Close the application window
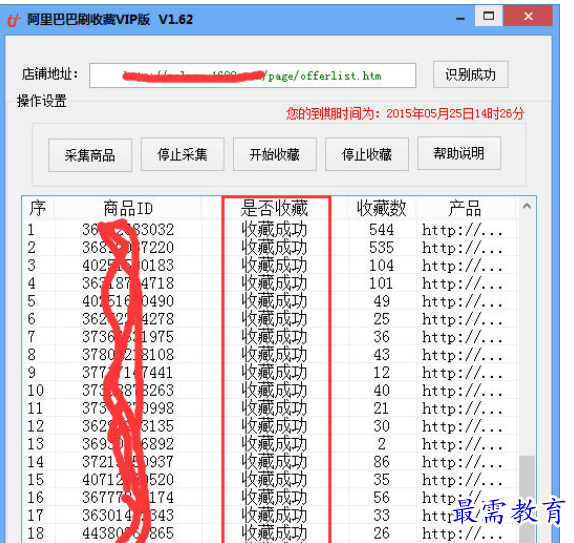Viewport: 574px width, 543px height. pyautogui.click(x=528, y=16)
